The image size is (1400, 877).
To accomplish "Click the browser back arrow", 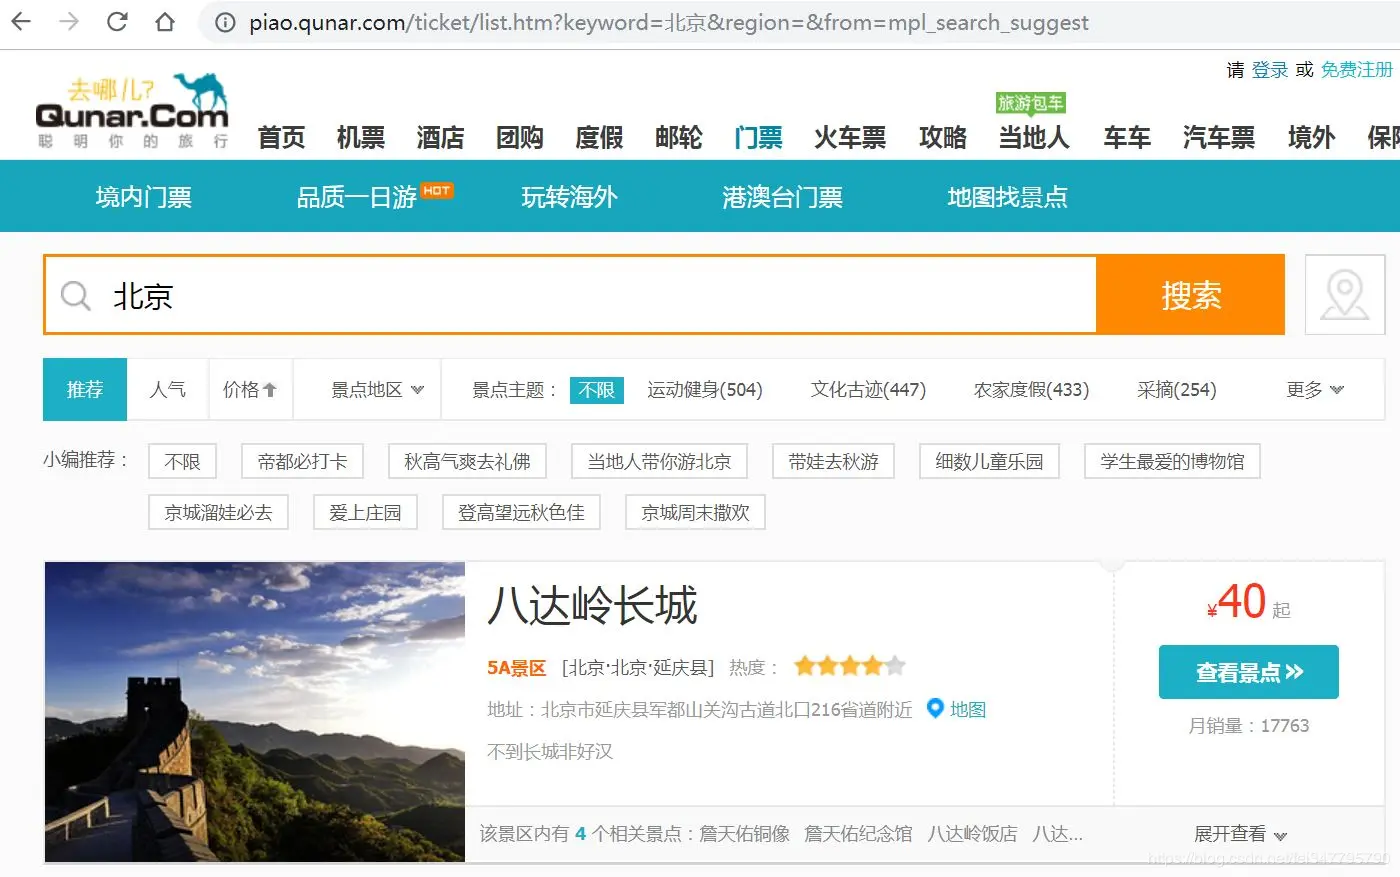I will click(21, 21).
